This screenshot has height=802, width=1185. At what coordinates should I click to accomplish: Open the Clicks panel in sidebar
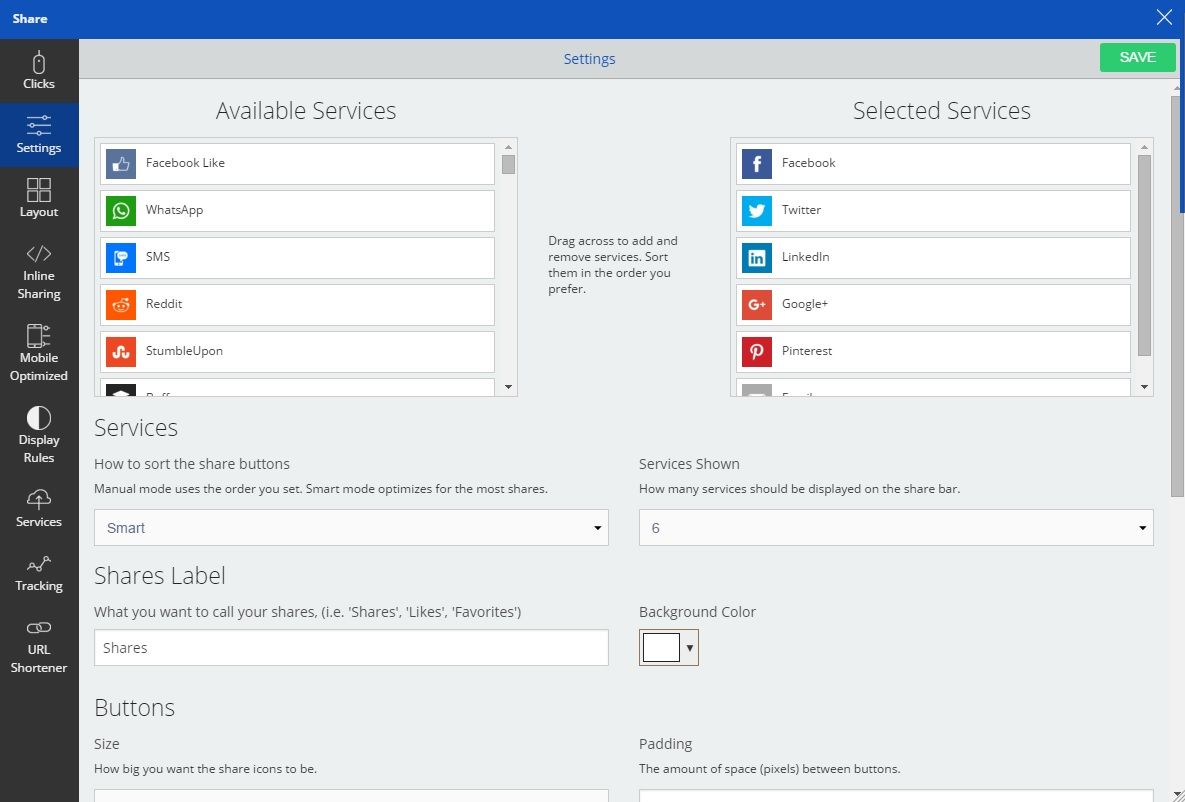pos(39,70)
